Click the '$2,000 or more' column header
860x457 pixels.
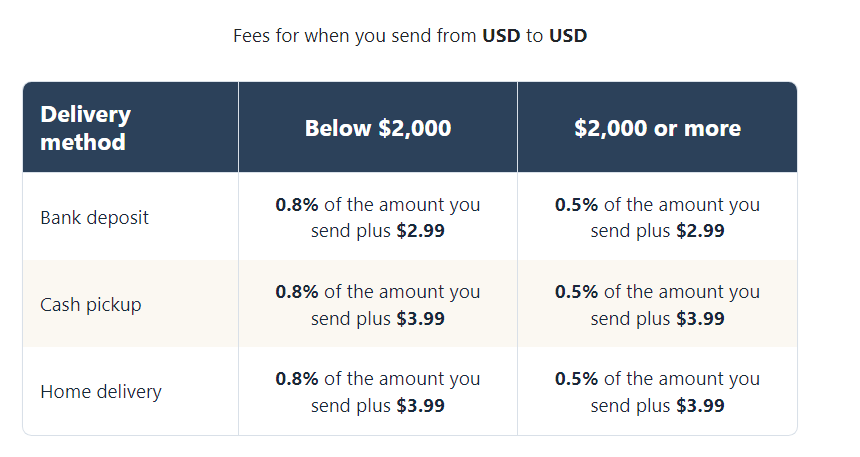coord(657,127)
